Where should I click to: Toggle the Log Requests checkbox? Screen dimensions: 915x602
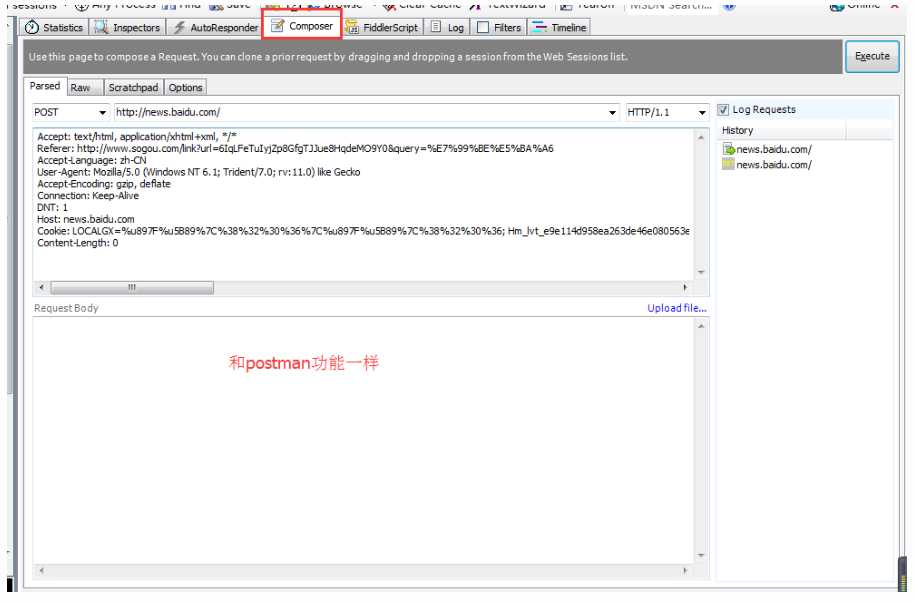(x=723, y=110)
